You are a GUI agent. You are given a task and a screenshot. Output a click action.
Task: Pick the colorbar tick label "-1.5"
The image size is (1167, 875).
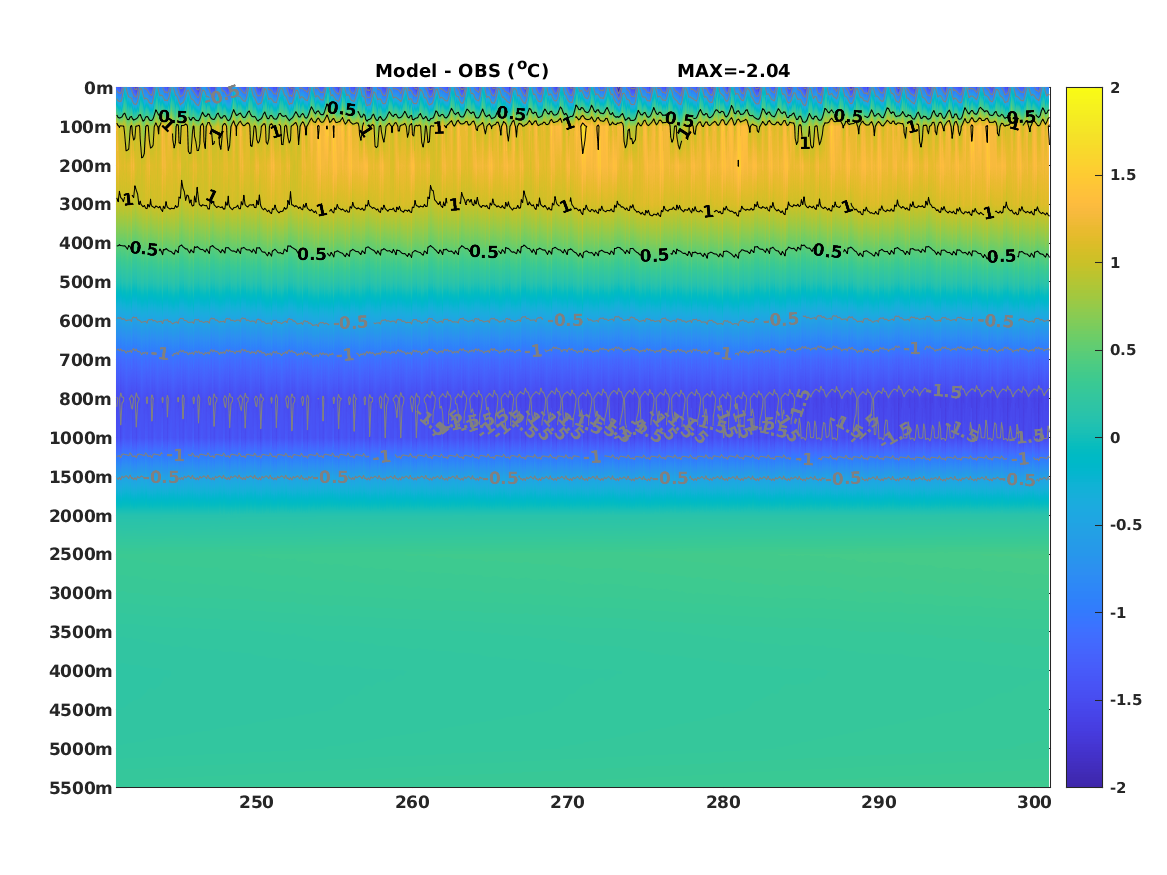tap(1125, 700)
